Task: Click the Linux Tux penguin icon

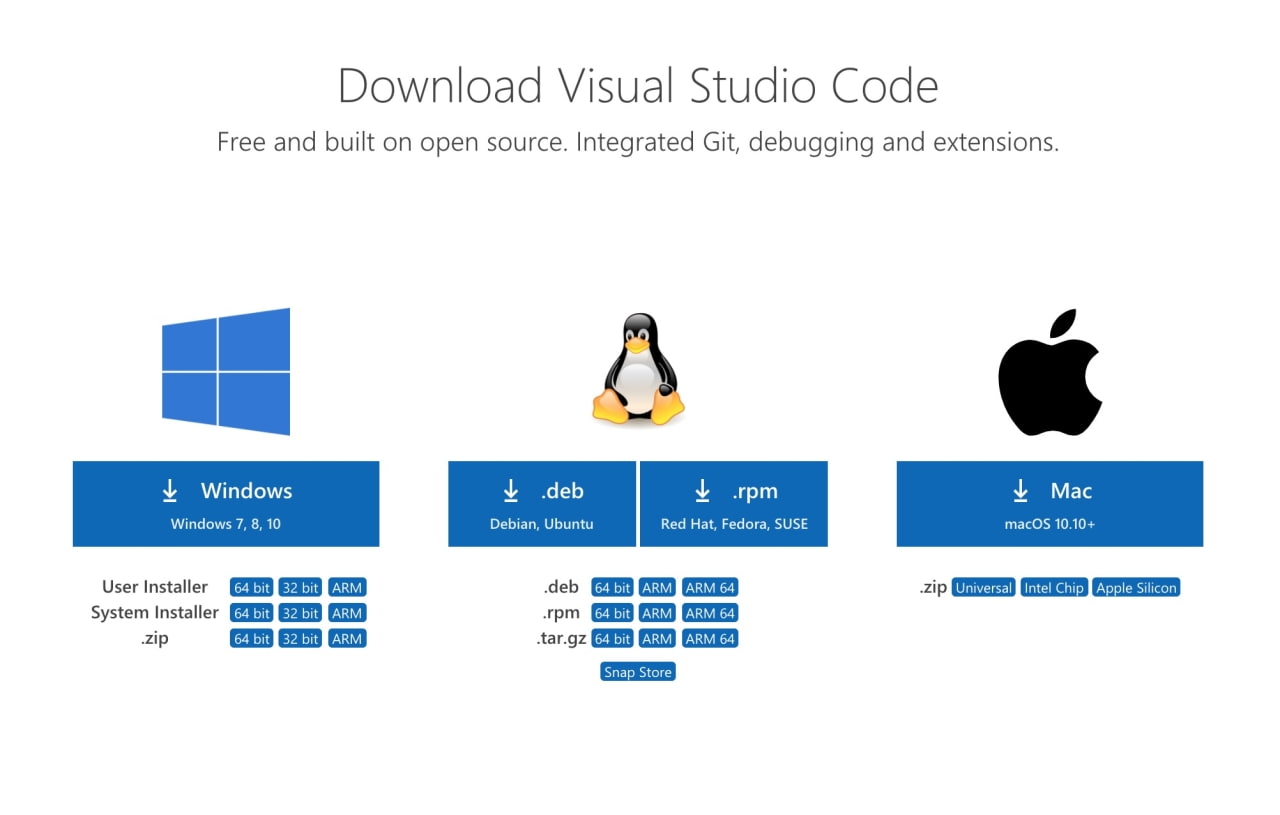Action: click(638, 368)
